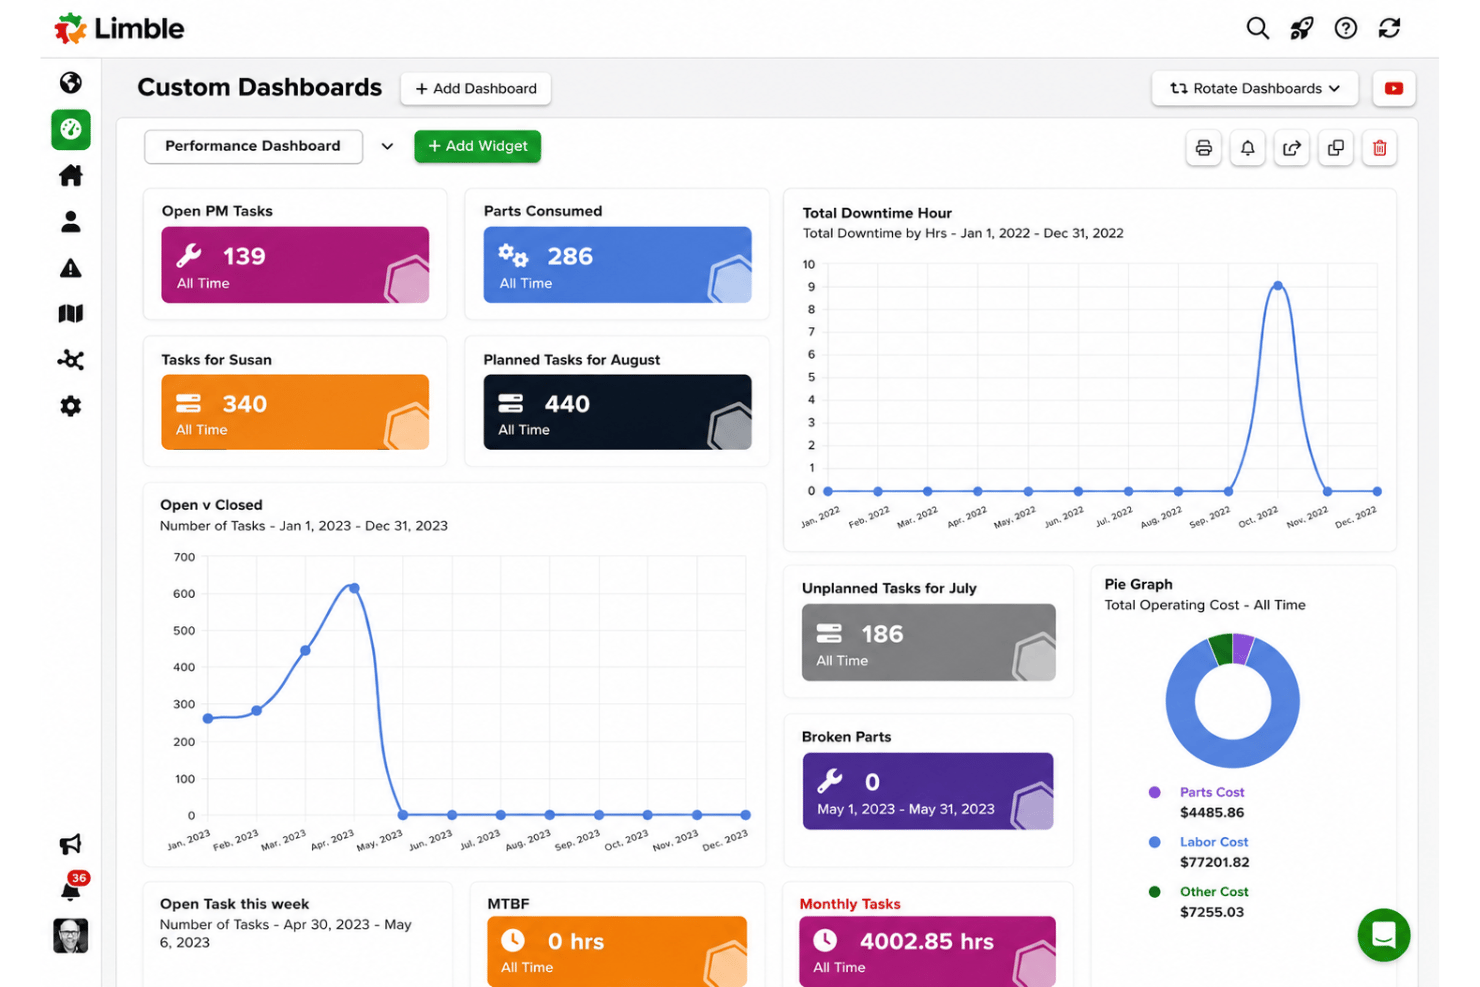Open the MTBF 0 hrs card
This screenshot has height=987, width=1480.
point(617,951)
